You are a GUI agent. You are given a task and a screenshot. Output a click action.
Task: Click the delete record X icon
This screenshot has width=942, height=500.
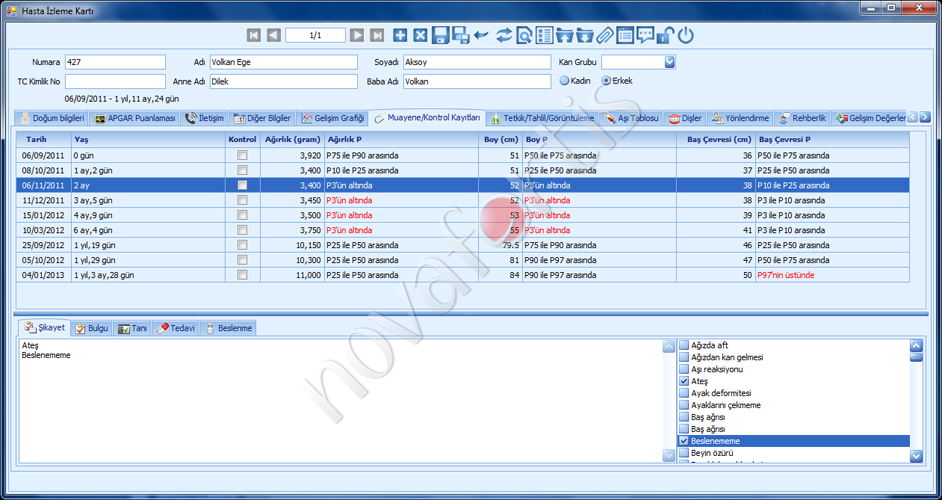[x=420, y=35]
